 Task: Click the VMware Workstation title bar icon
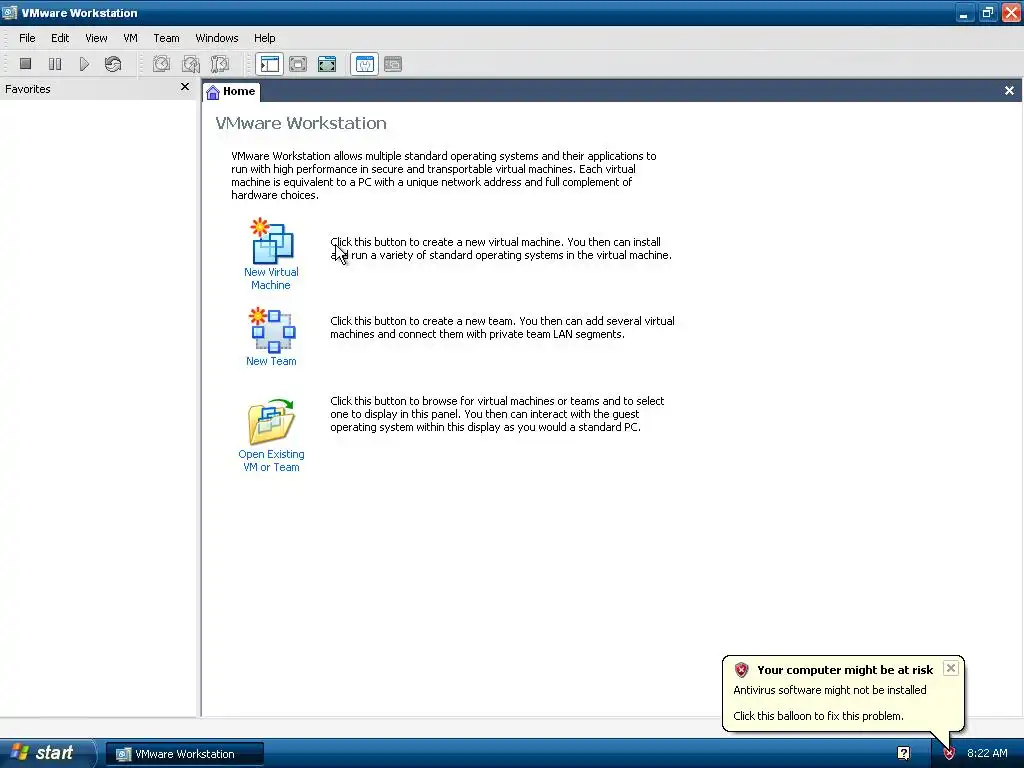pyautogui.click(x=9, y=12)
